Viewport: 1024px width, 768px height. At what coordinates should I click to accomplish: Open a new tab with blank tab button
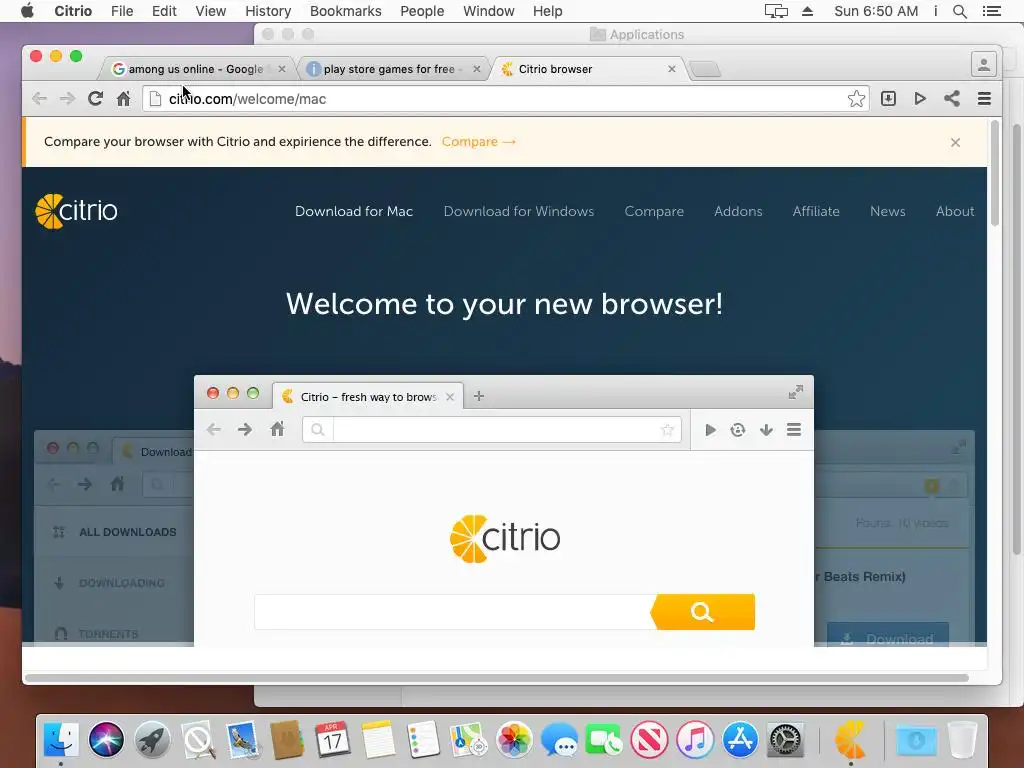705,69
